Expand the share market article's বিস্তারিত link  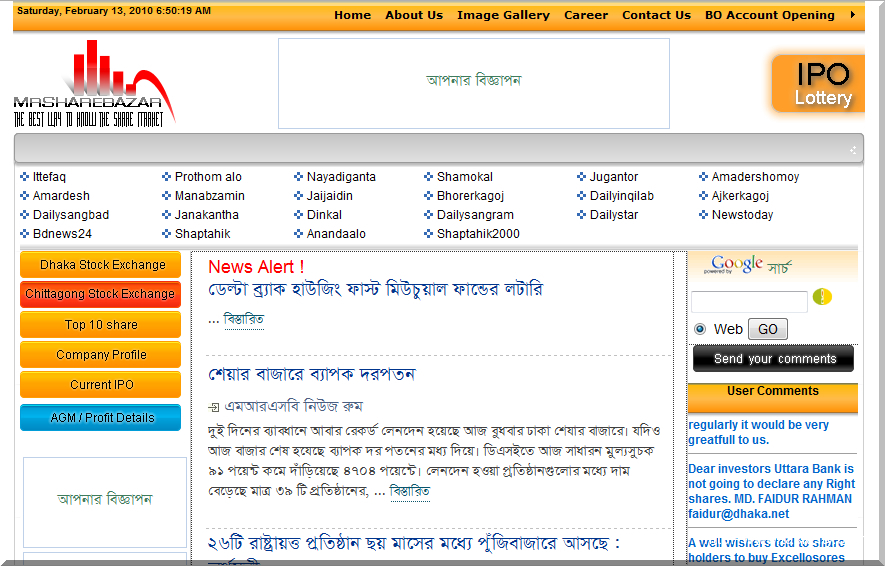point(409,492)
